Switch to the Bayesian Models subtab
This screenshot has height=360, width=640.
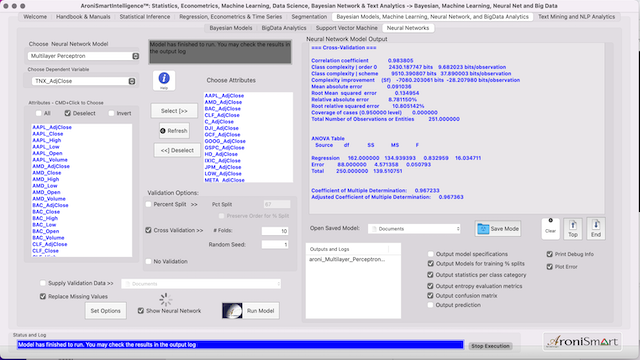(231, 28)
